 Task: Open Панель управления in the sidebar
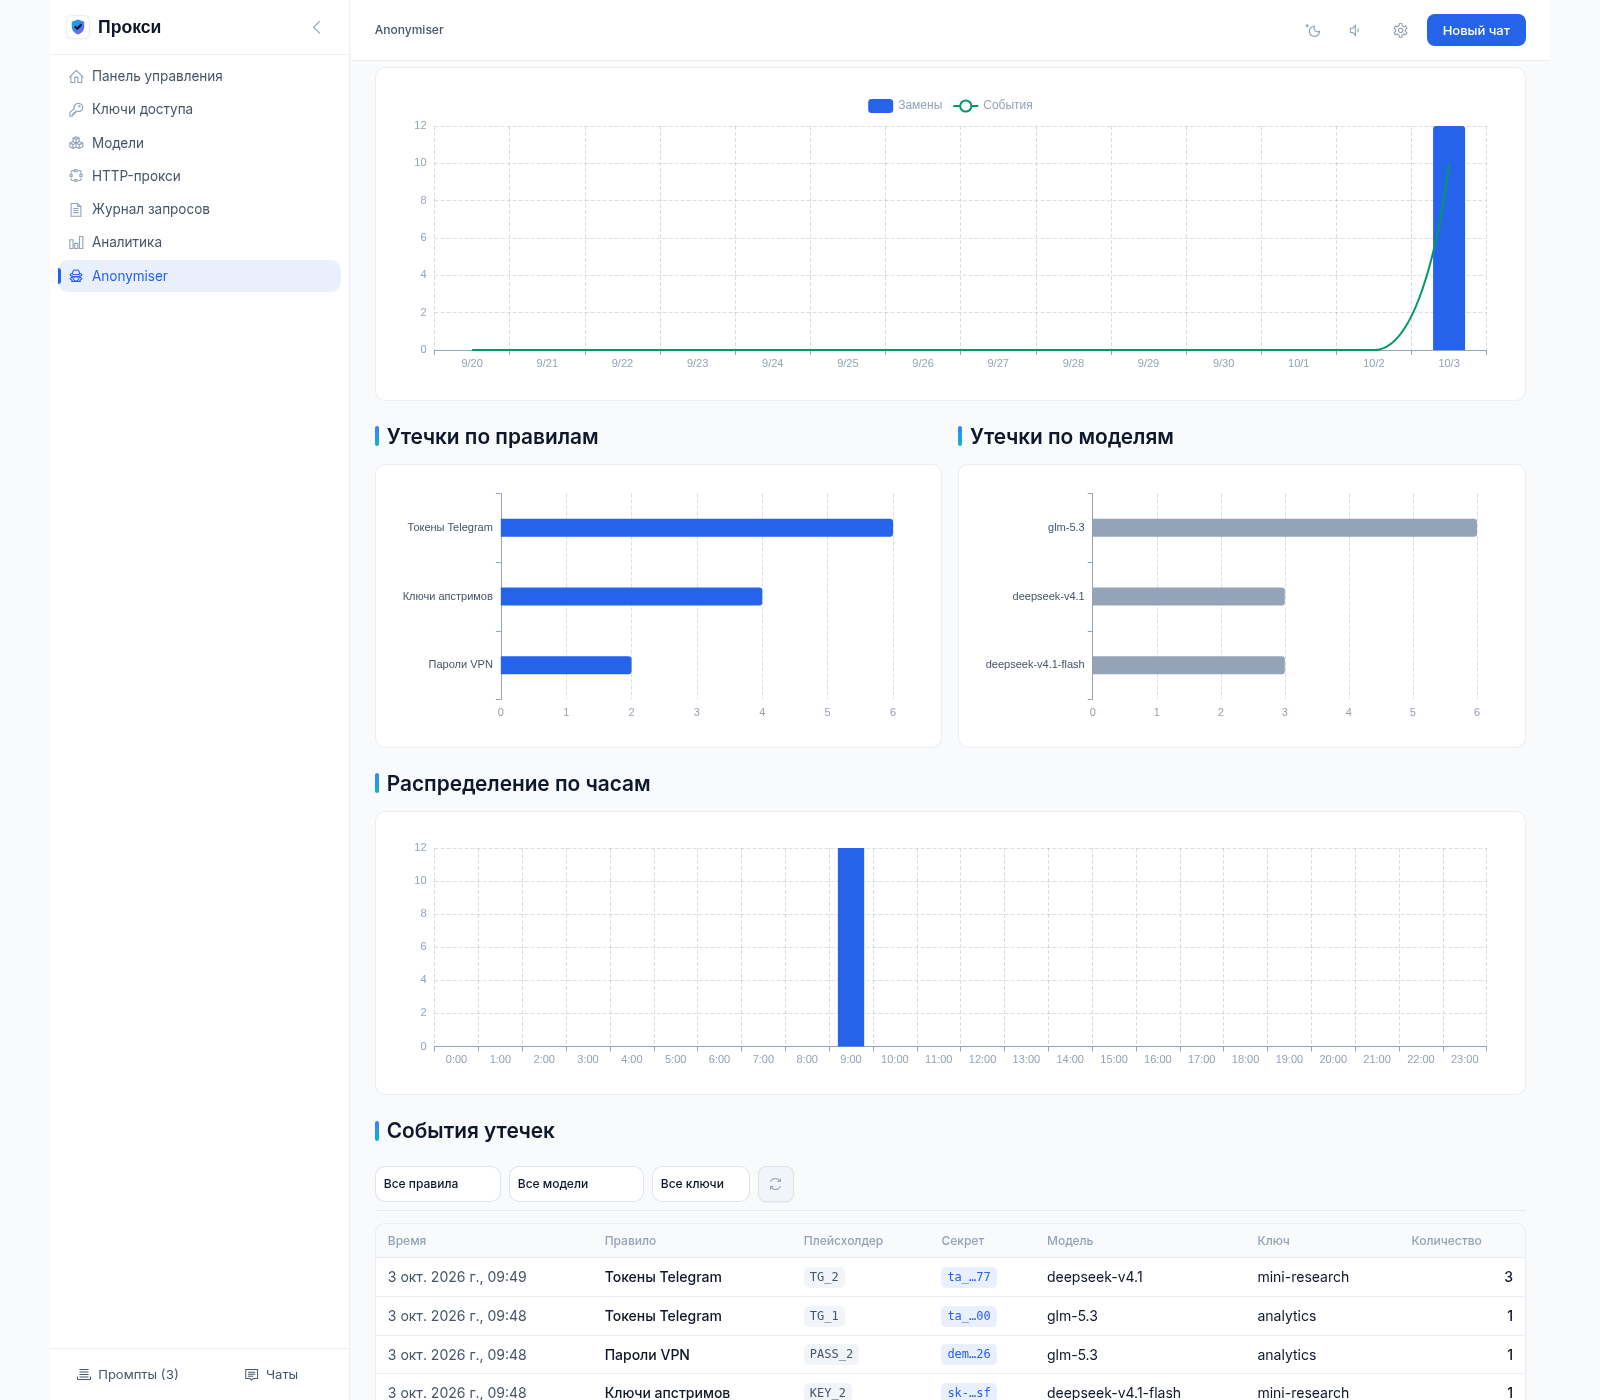pos(200,76)
